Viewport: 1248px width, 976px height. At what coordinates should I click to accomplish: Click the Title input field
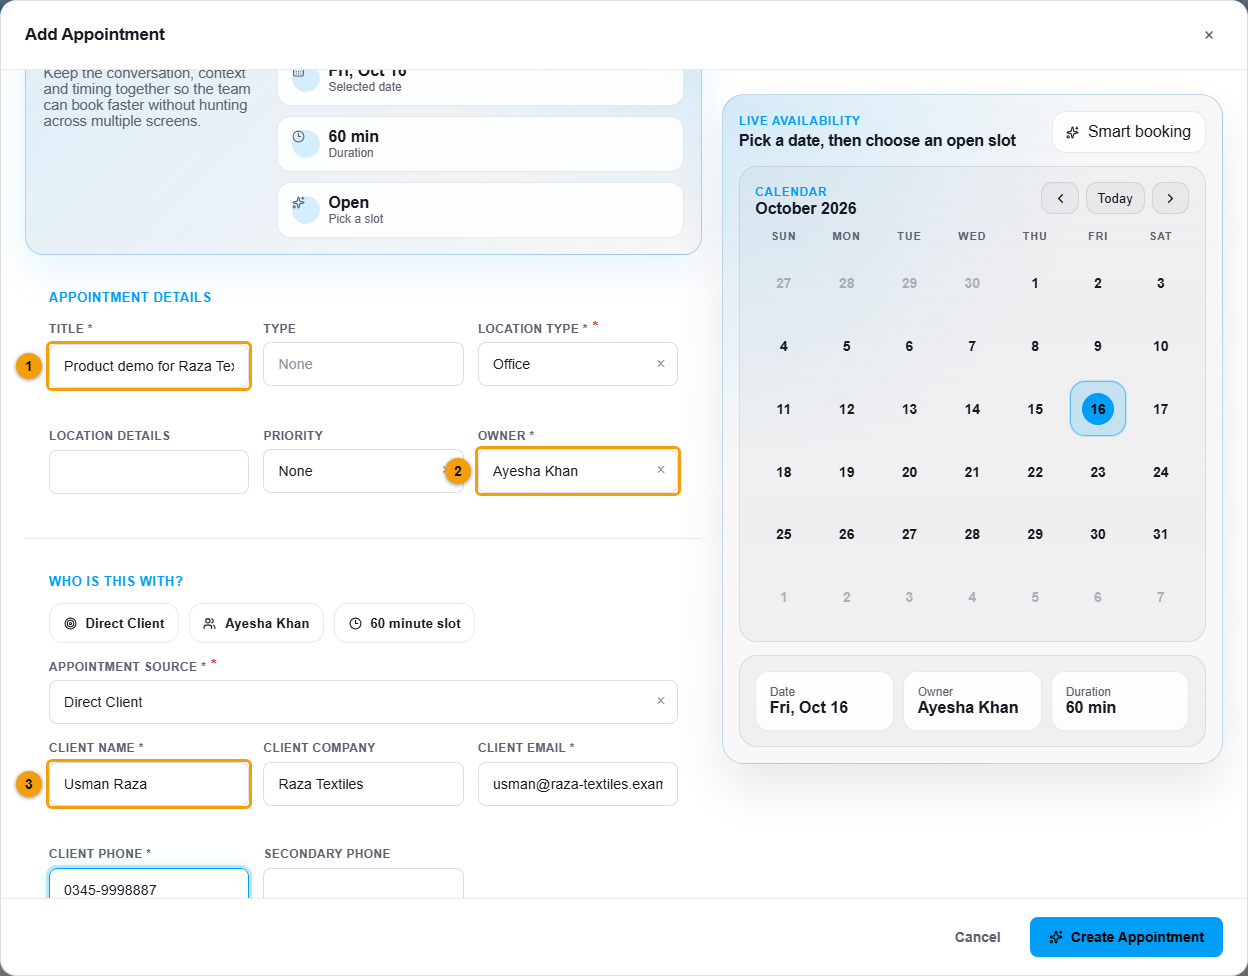[x=149, y=366]
